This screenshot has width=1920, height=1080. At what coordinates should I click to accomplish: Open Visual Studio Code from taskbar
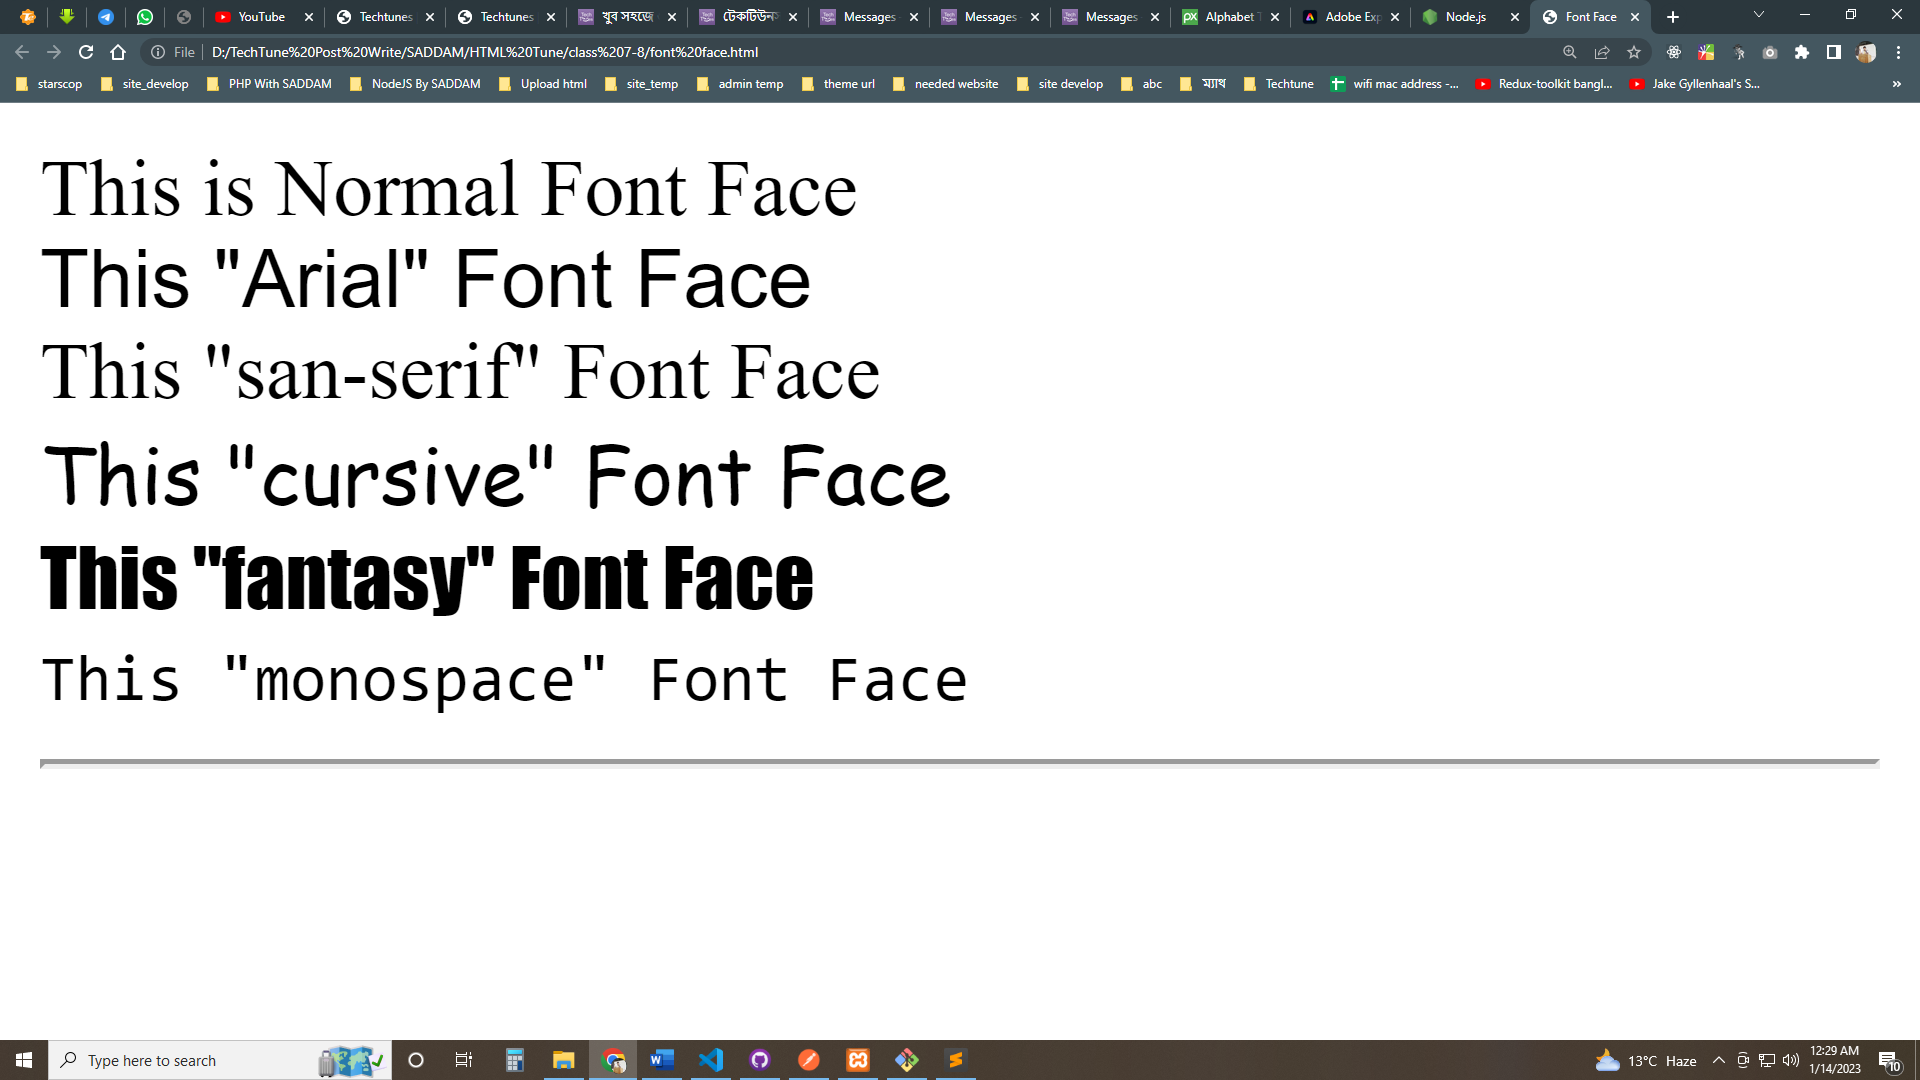click(711, 1060)
